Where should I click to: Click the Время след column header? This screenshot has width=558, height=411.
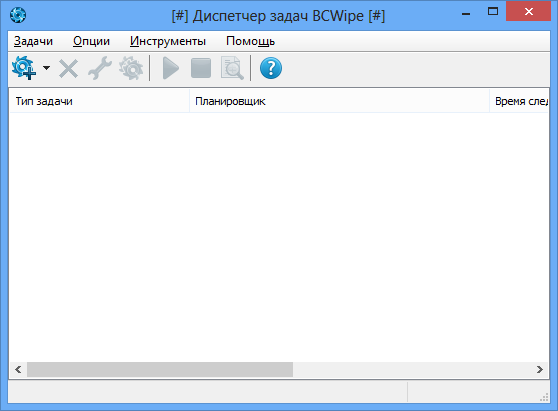pos(519,101)
